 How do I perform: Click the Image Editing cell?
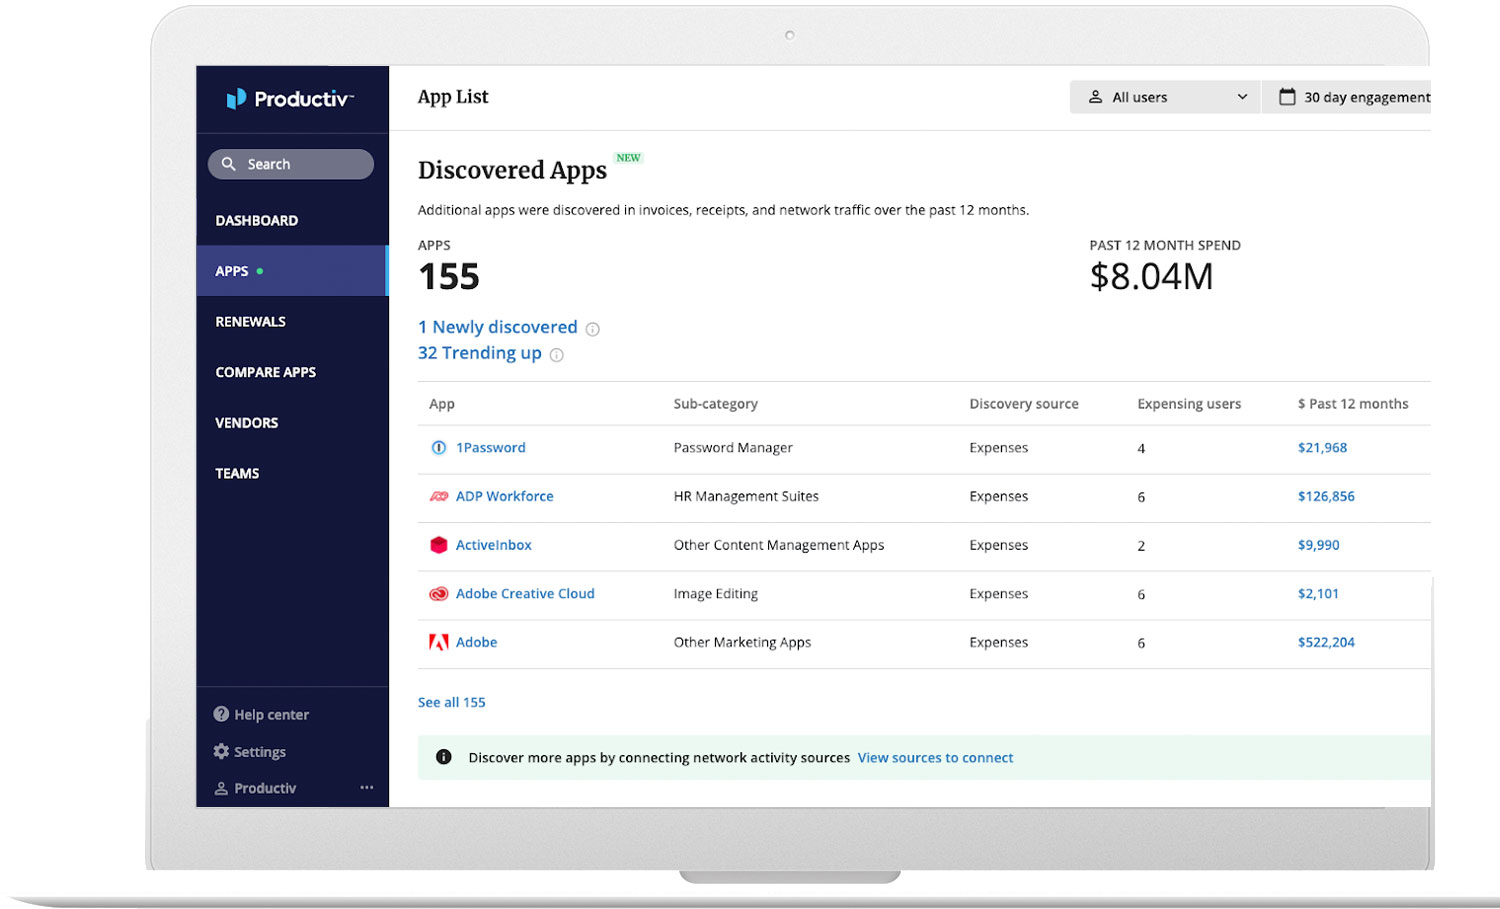(x=716, y=594)
